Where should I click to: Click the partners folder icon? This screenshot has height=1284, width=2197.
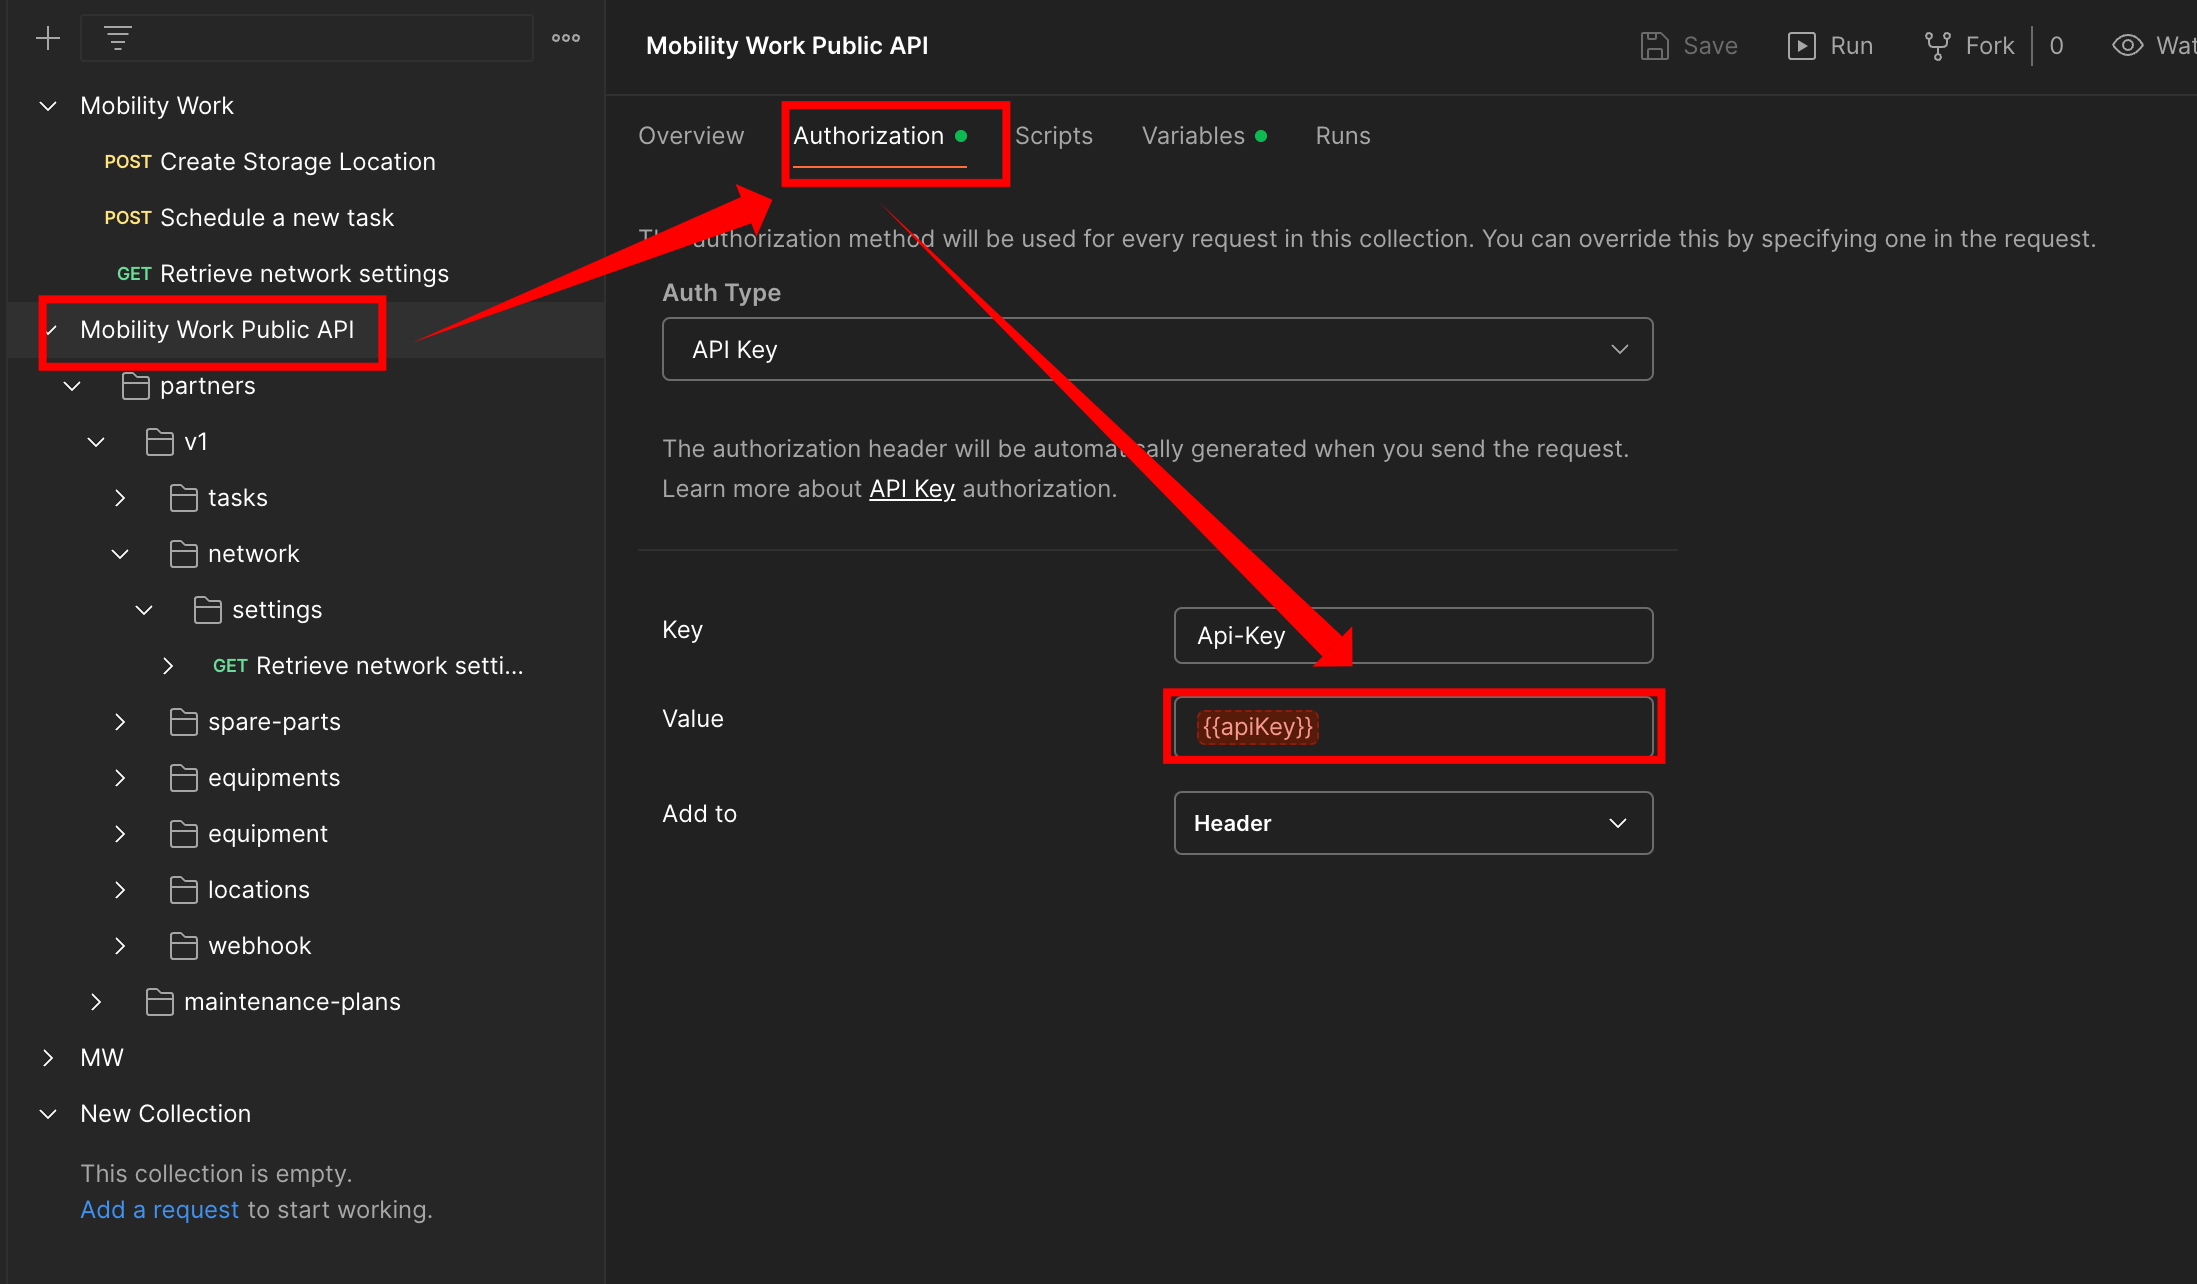pyautogui.click(x=136, y=386)
